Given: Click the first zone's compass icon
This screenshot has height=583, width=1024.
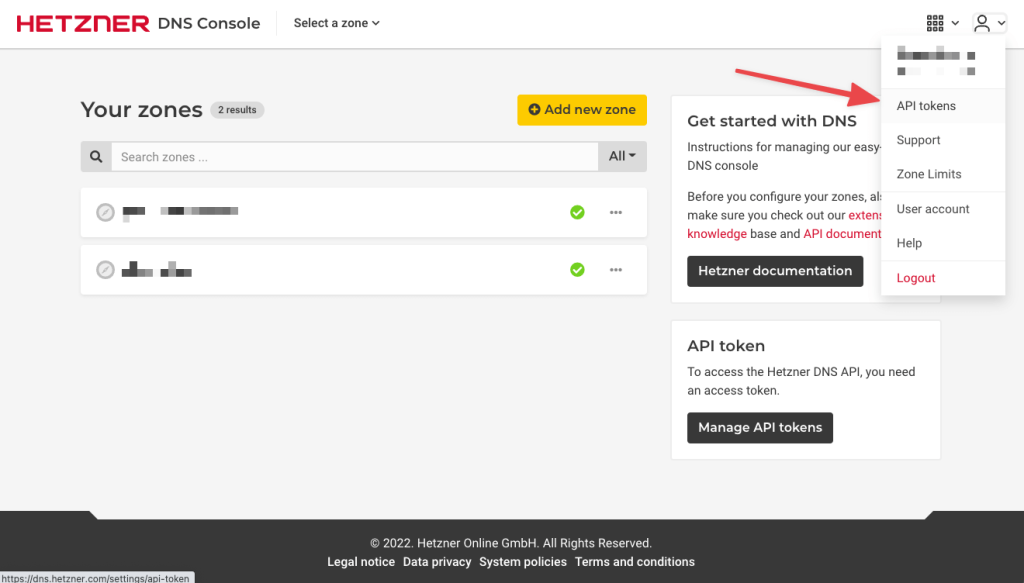Looking at the screenshot, I should point(105,212).
